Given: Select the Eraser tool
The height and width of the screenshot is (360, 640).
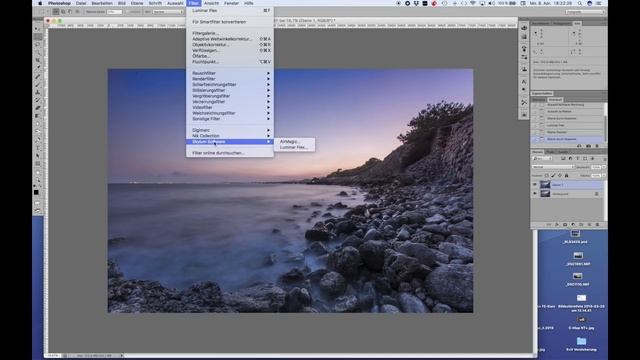Looking at the screenshot, I should 38,108.
